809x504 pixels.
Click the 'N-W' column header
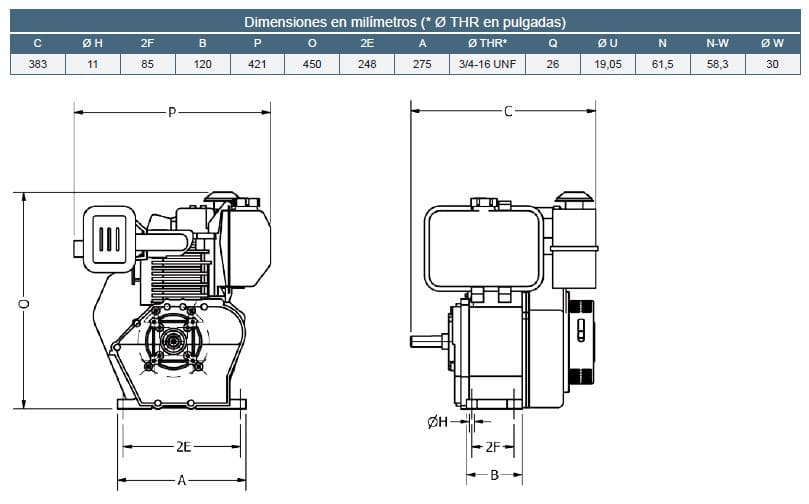tap(718, 43)
